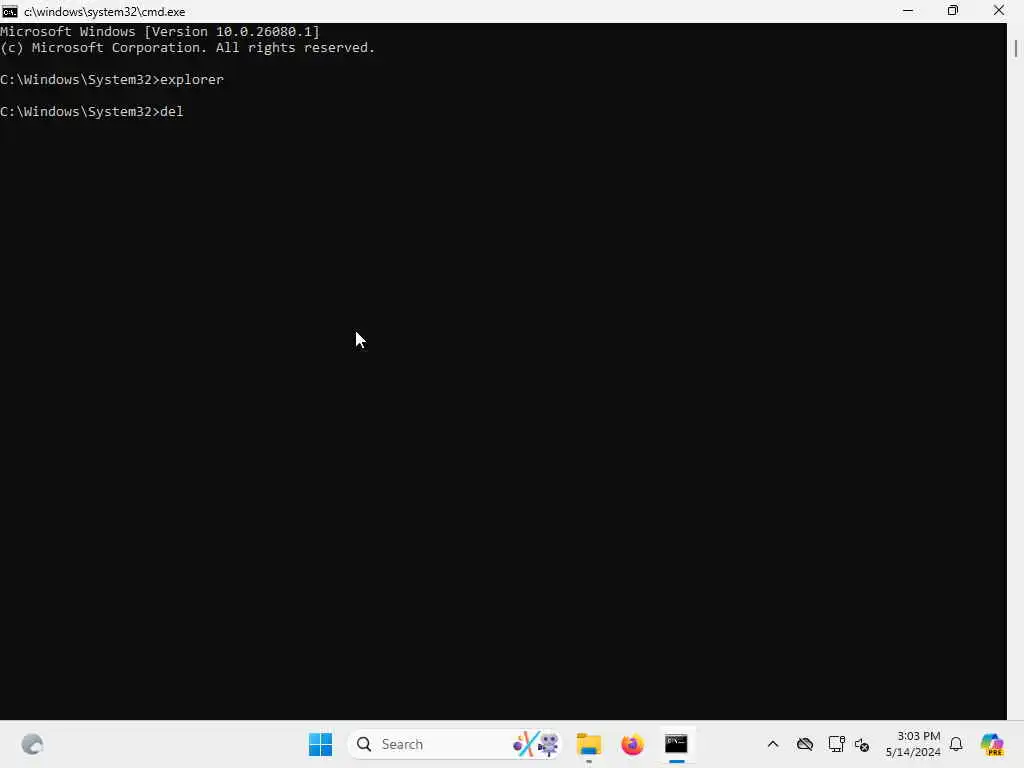Click the OneDrive cloud tray icon
1024x768 pixels.
(x=805, y=744)
